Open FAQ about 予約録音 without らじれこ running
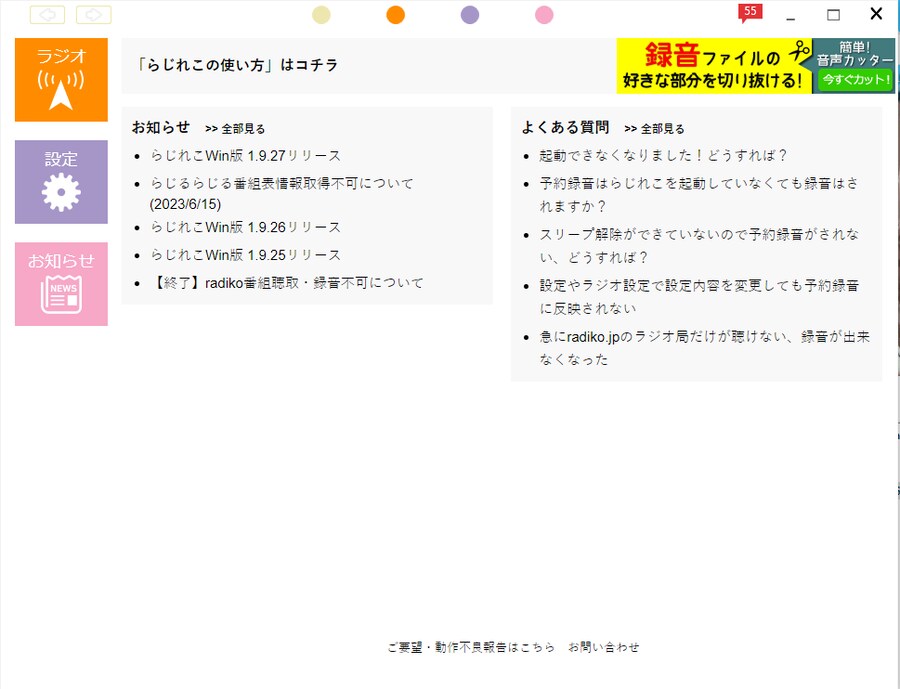 [x=699, y=195]
